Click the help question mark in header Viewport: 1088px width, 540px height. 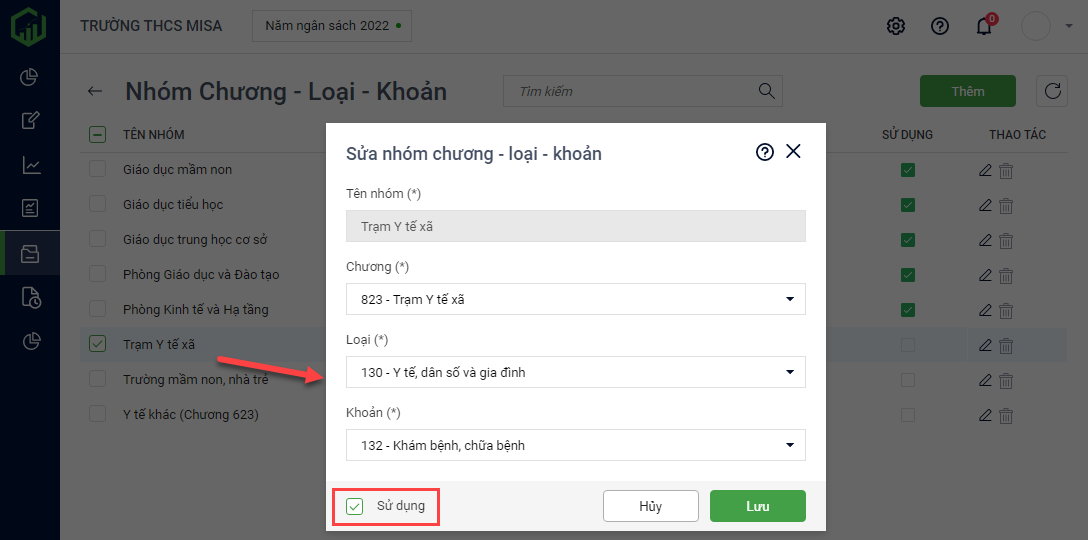[x=940, y=26]
